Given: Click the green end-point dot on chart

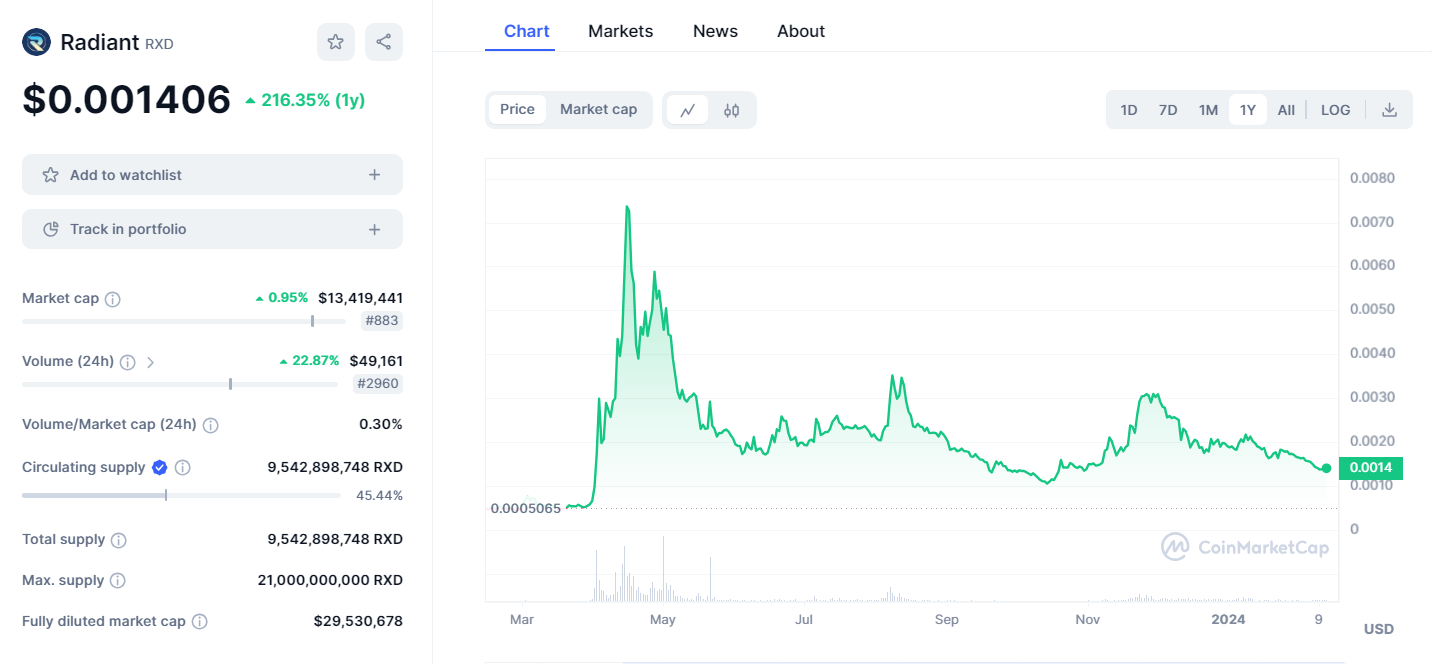Looking at the screenshot, I should (1327, 468).
